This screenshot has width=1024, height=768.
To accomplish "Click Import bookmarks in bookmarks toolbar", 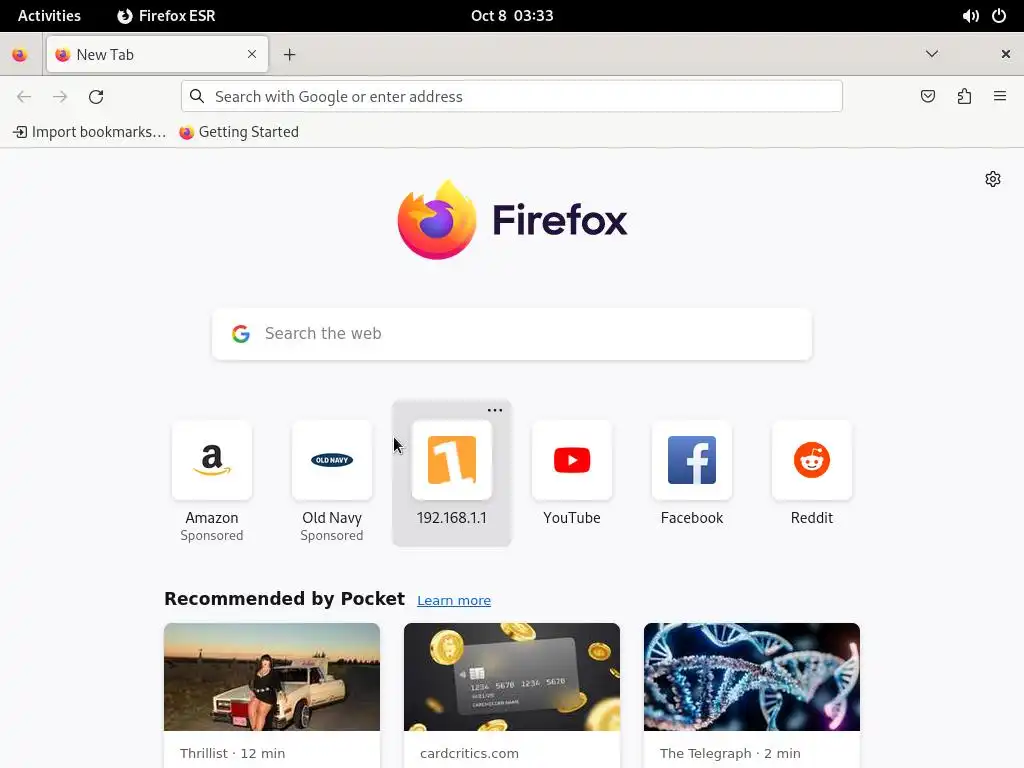I will 89,132.
